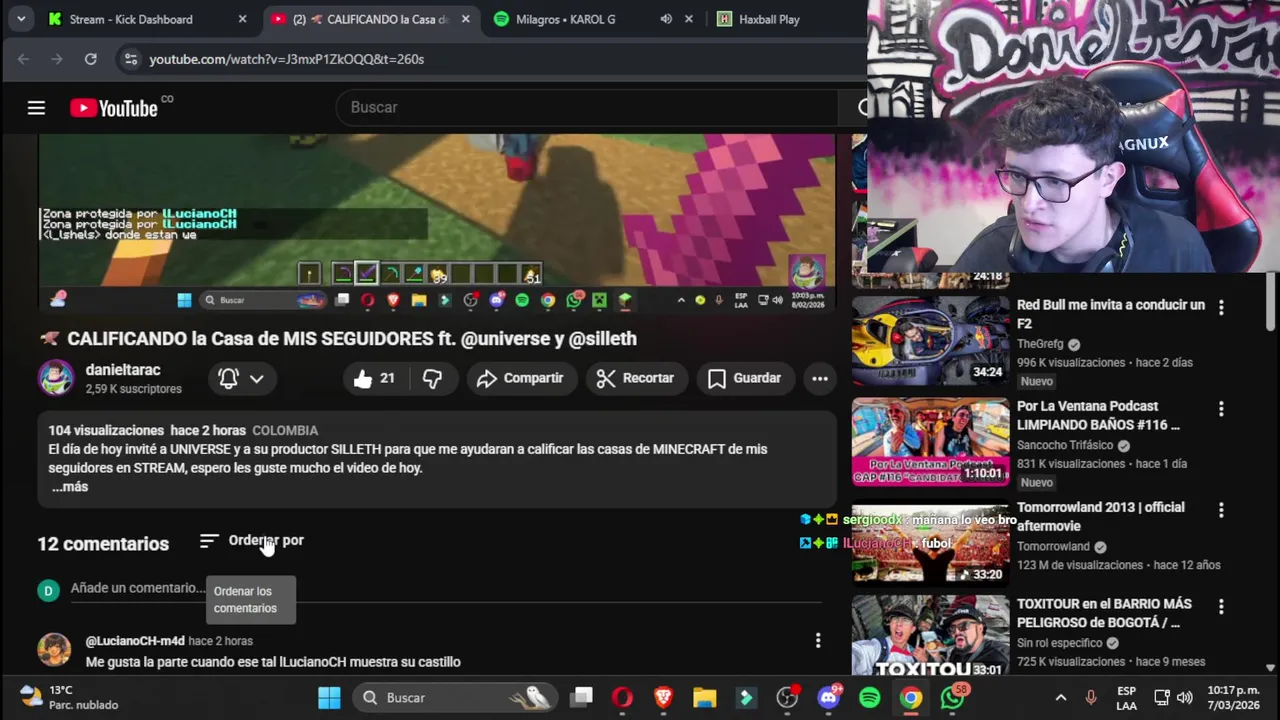
Task: Open the 'Ordenar por' comment sorting dropdown
Action: 251,541
